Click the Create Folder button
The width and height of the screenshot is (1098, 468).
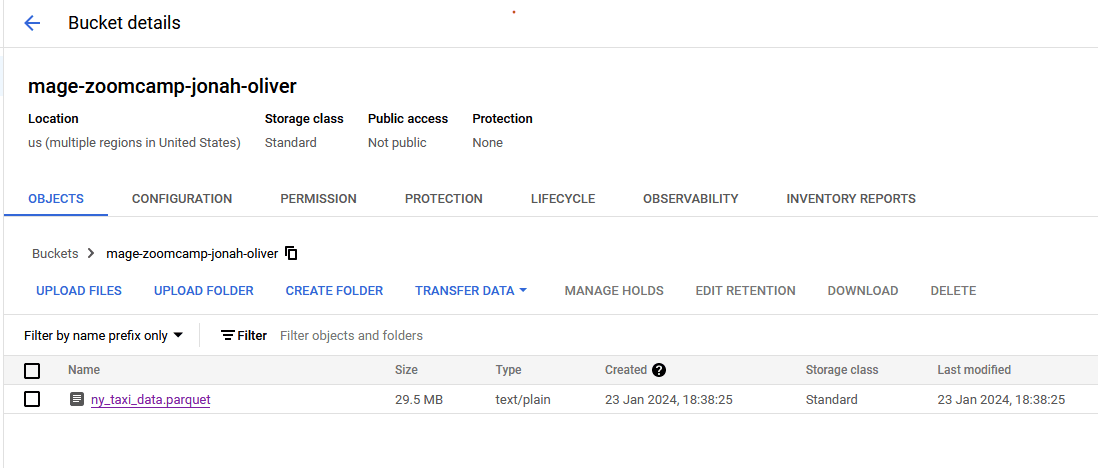click(x=334, y=291)
